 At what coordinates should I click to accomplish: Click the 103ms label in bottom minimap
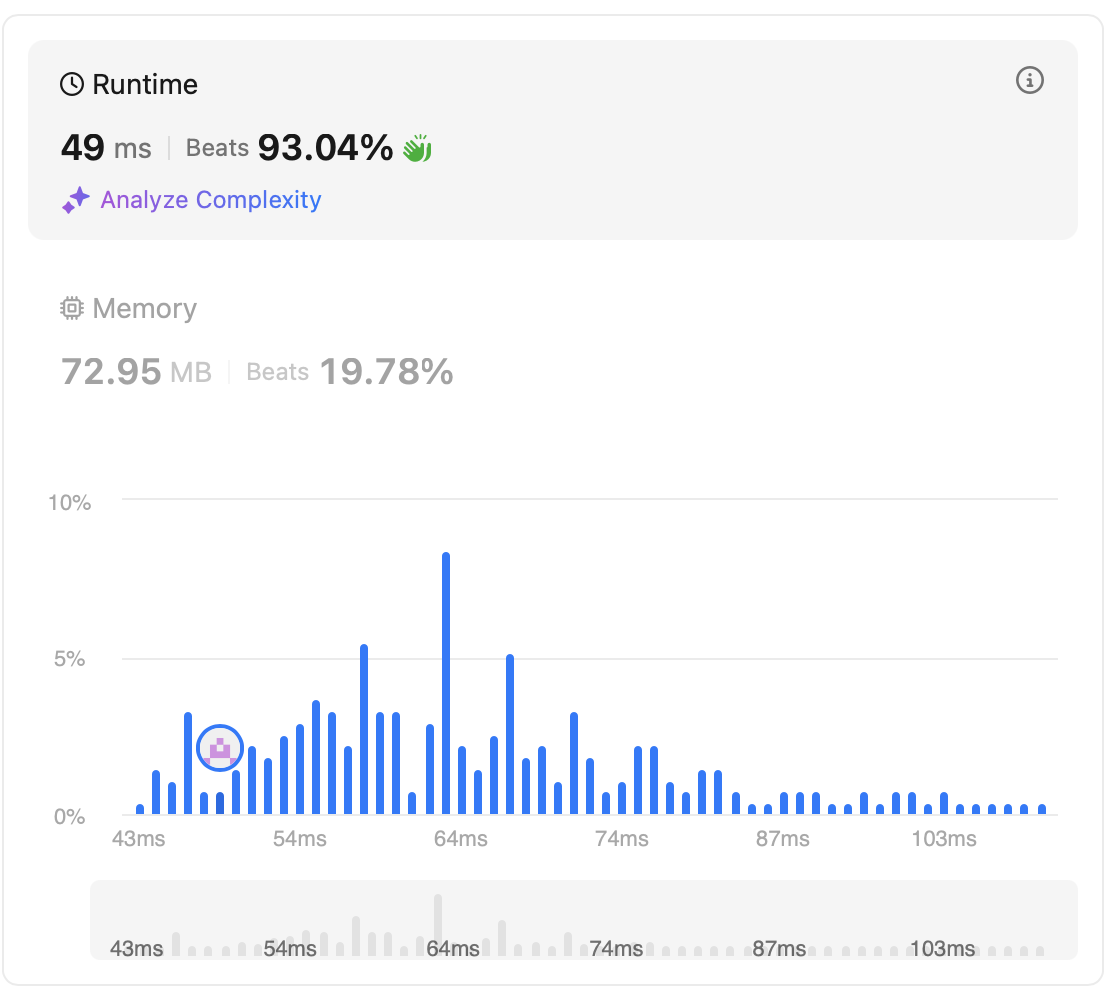[x=942, y=948]
